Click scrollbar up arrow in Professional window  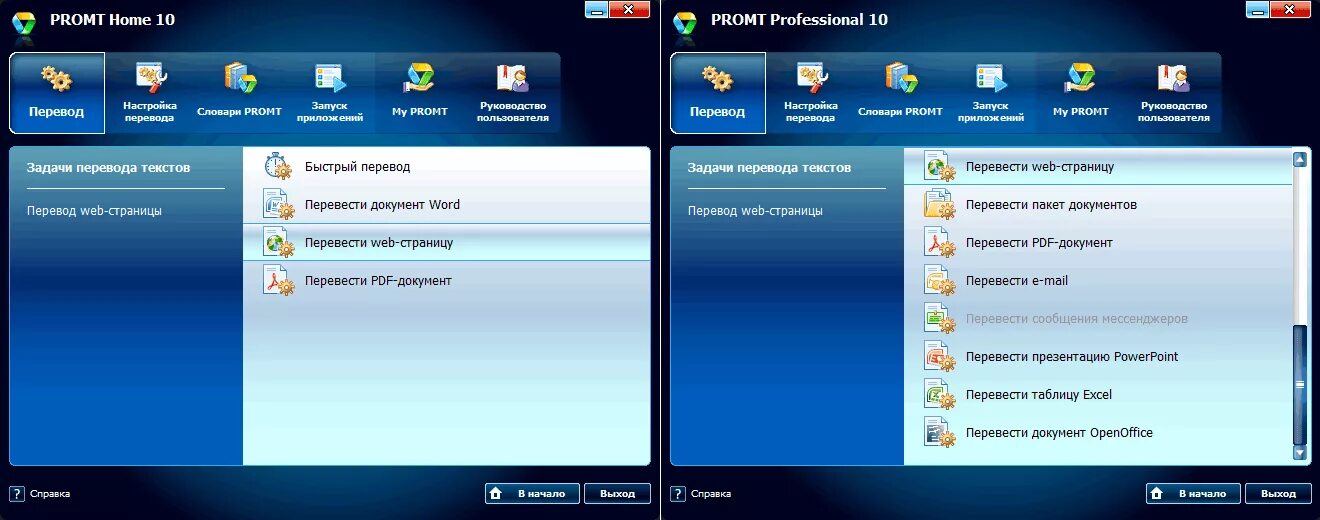point(1300,159)
